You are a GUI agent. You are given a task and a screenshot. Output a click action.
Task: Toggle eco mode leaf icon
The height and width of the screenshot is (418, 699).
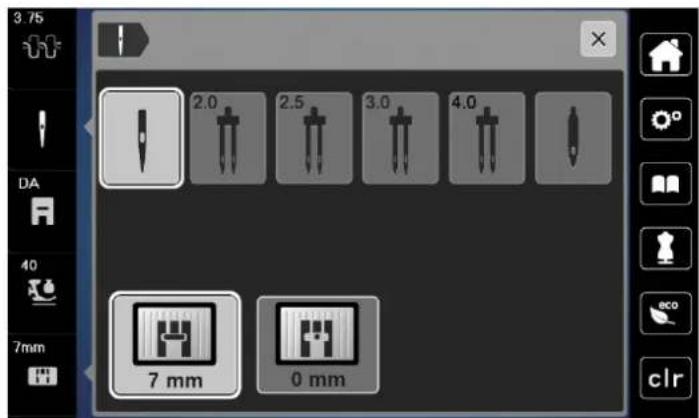(666, 313)
